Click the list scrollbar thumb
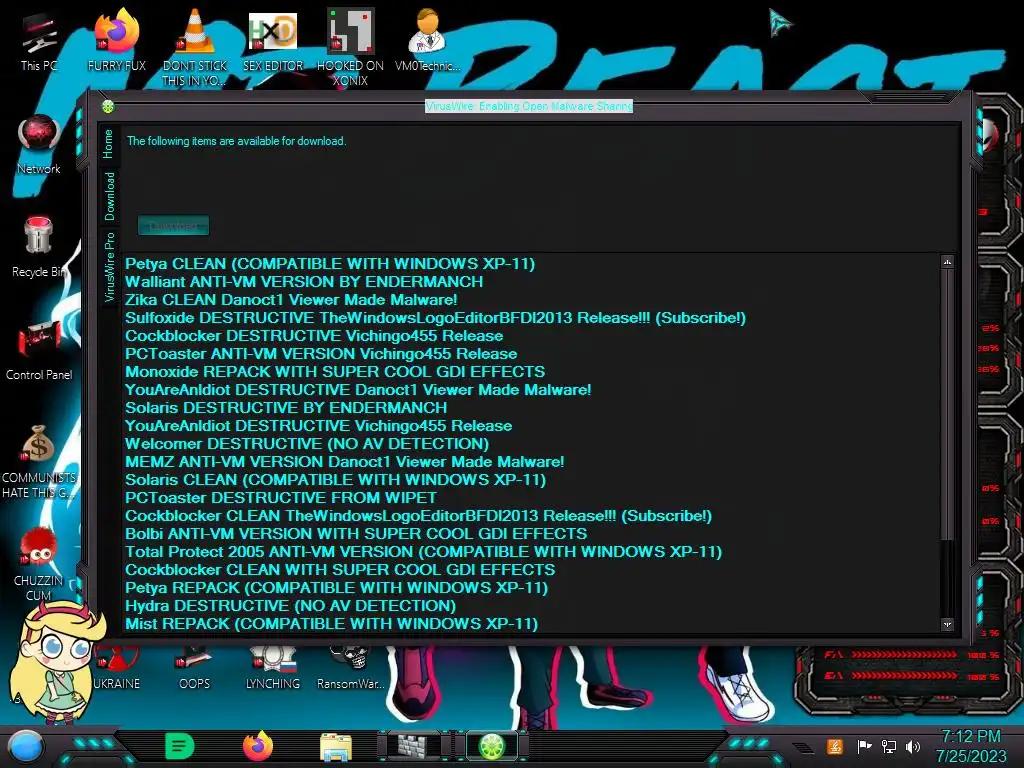1024x768 pixels. pos(947,404)
